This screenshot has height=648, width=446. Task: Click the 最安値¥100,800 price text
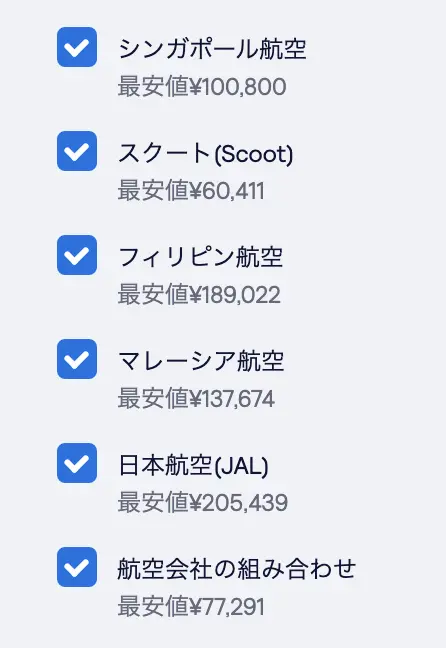pos(202,87)
